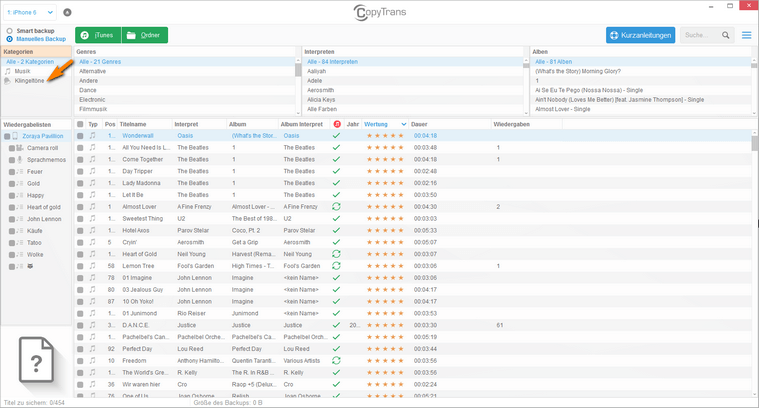Click the Ordner backup button
759x408 pixels.
[x=145, y=35]
